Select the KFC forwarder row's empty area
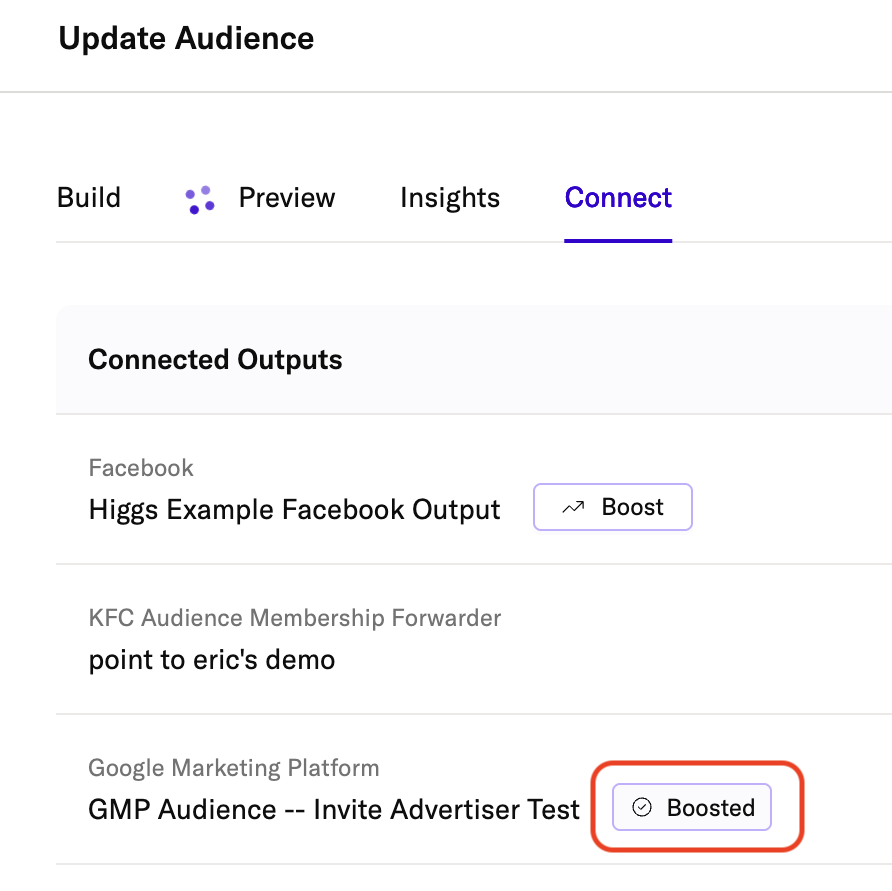 (x=700, y=640)
